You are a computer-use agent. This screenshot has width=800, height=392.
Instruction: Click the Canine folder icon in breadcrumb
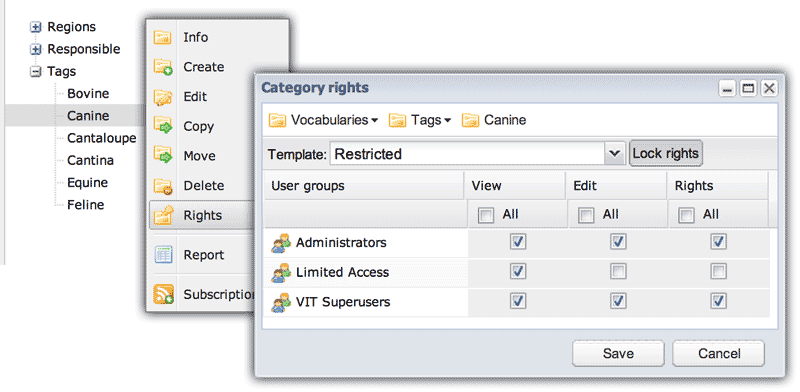pyautogui.click(x=470, y=120)
